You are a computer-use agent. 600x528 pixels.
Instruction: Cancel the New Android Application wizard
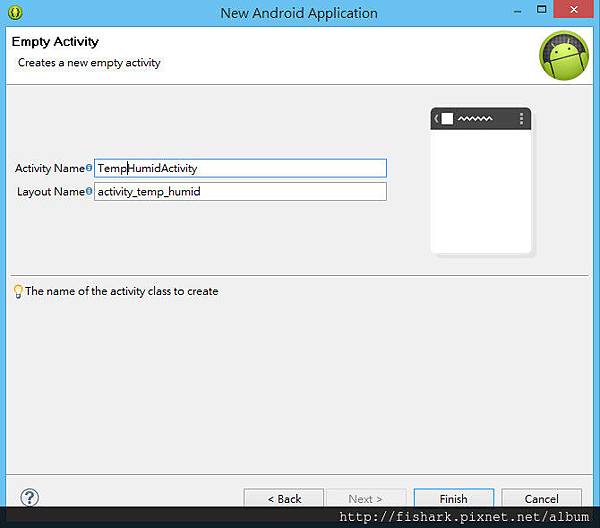coord(541,499)
